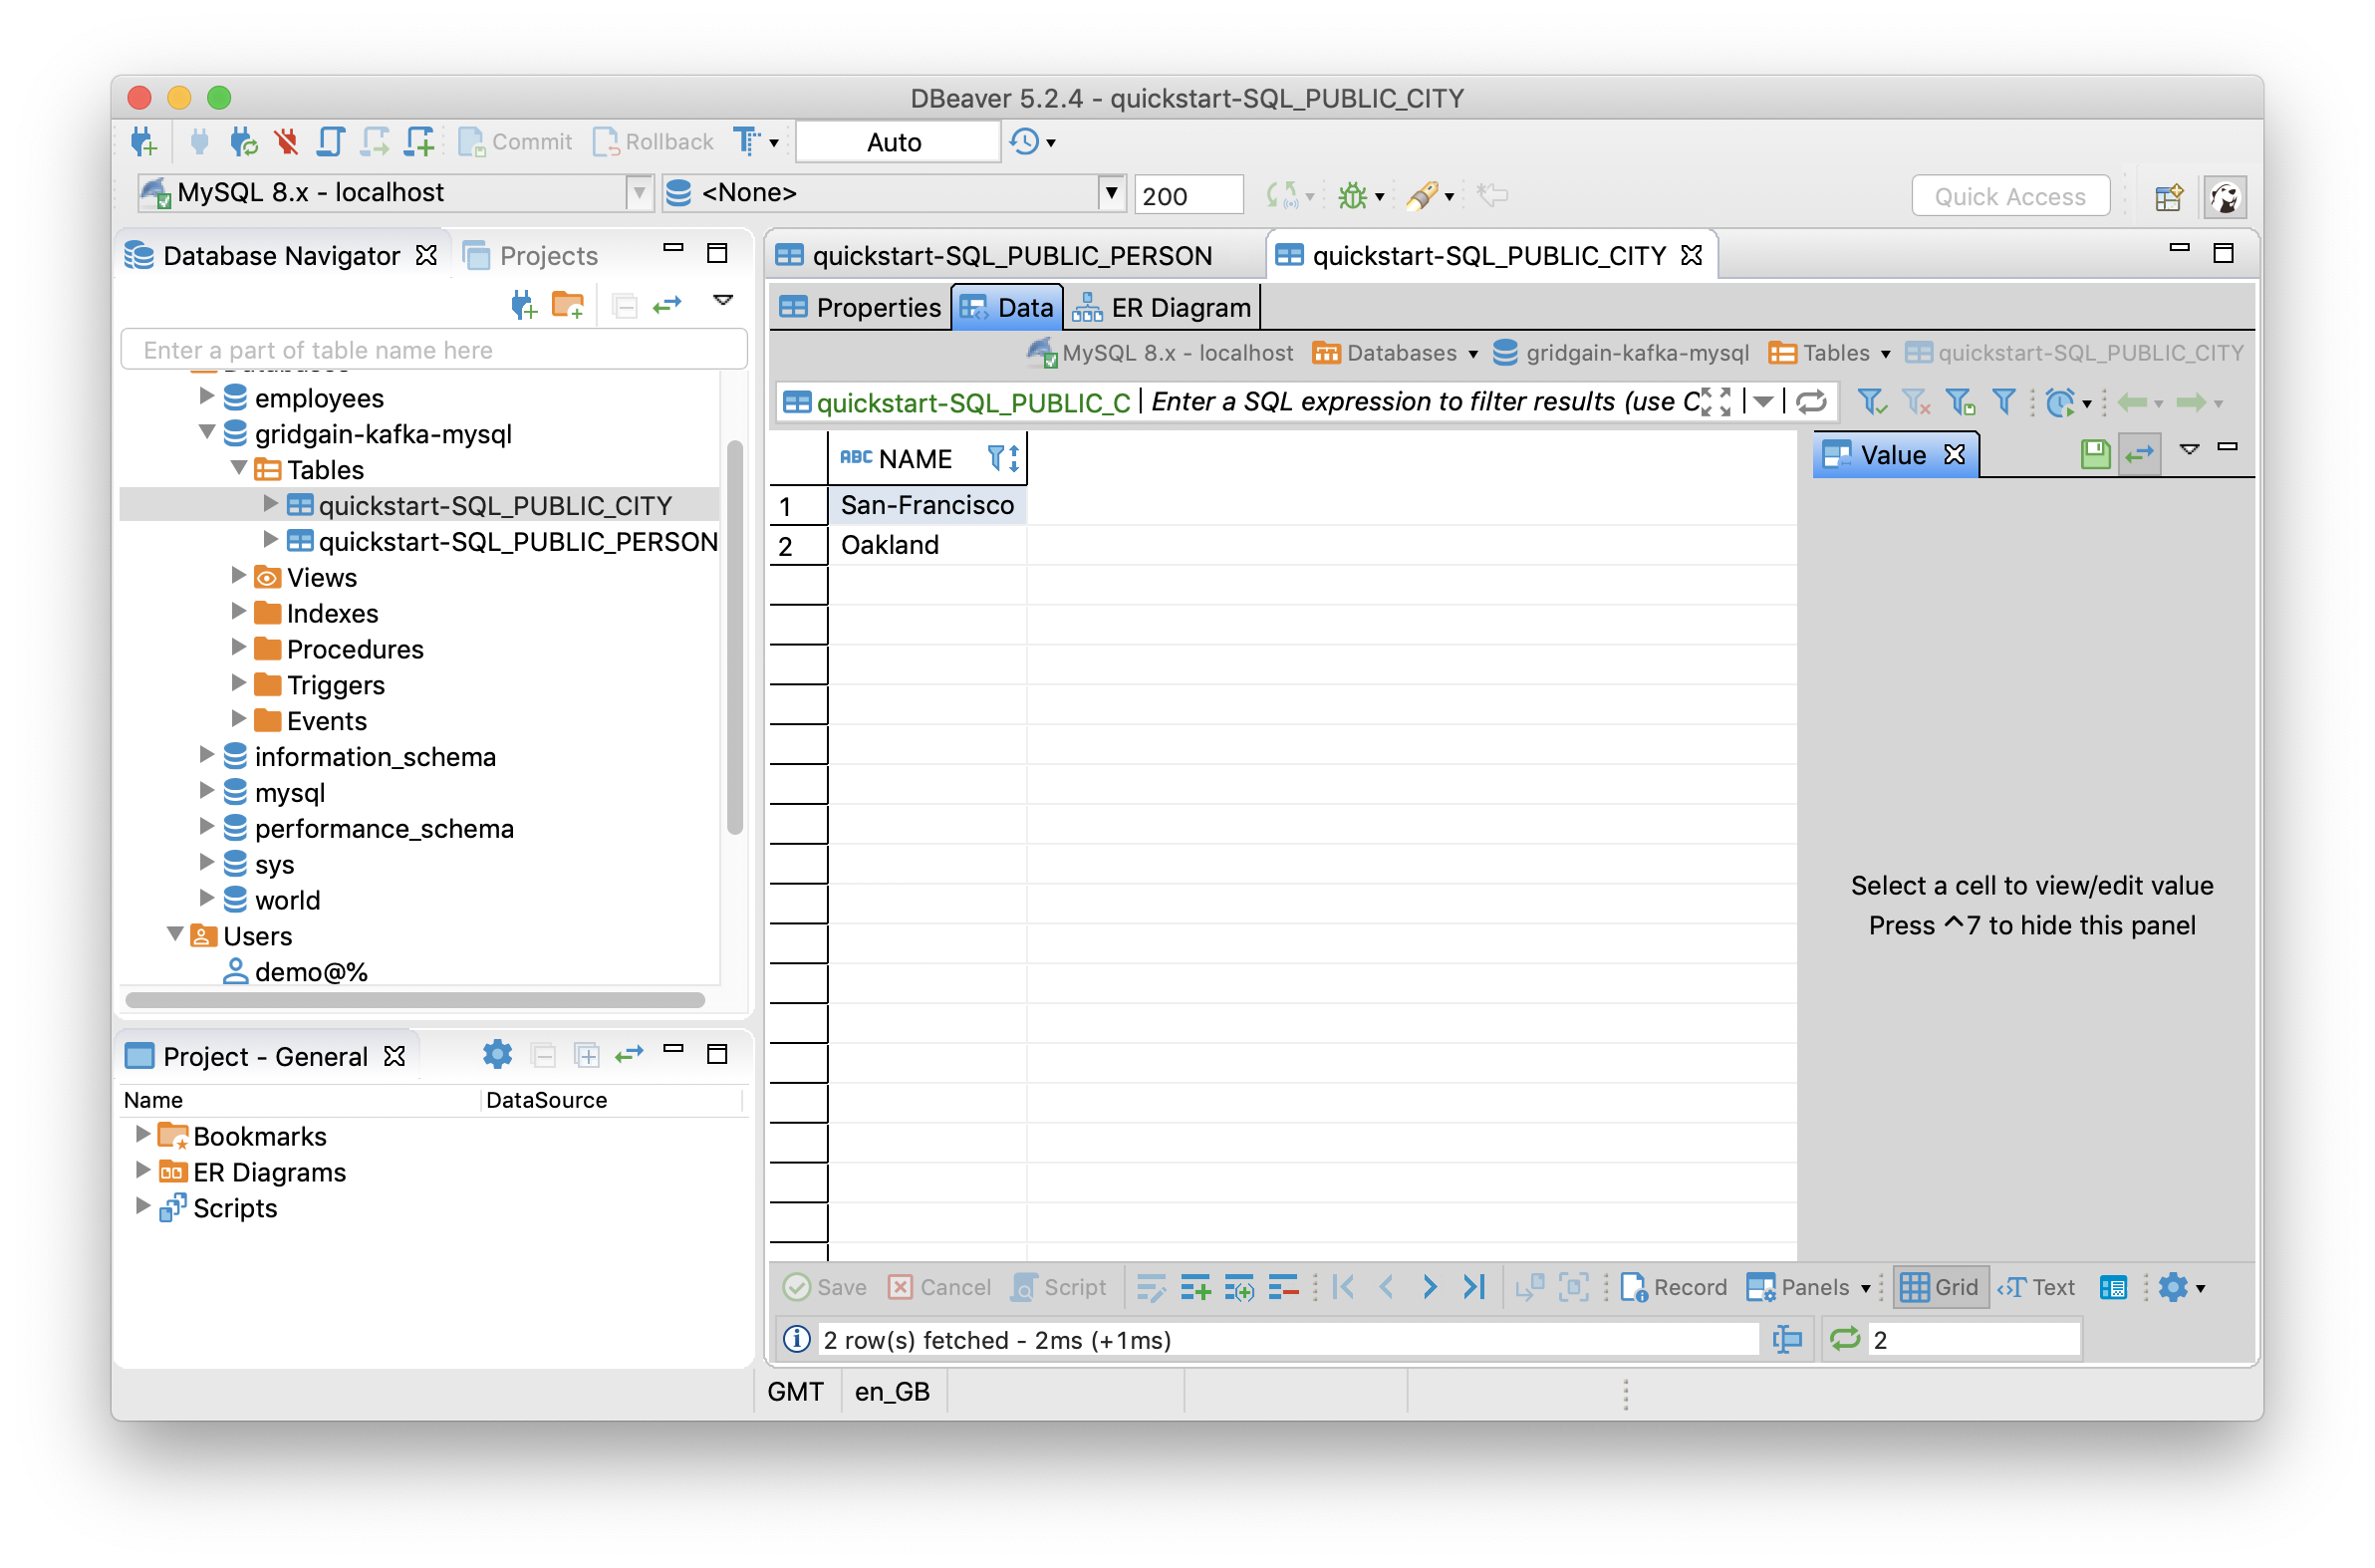Switch to the ER Diagram tab

pos(1164,306)
